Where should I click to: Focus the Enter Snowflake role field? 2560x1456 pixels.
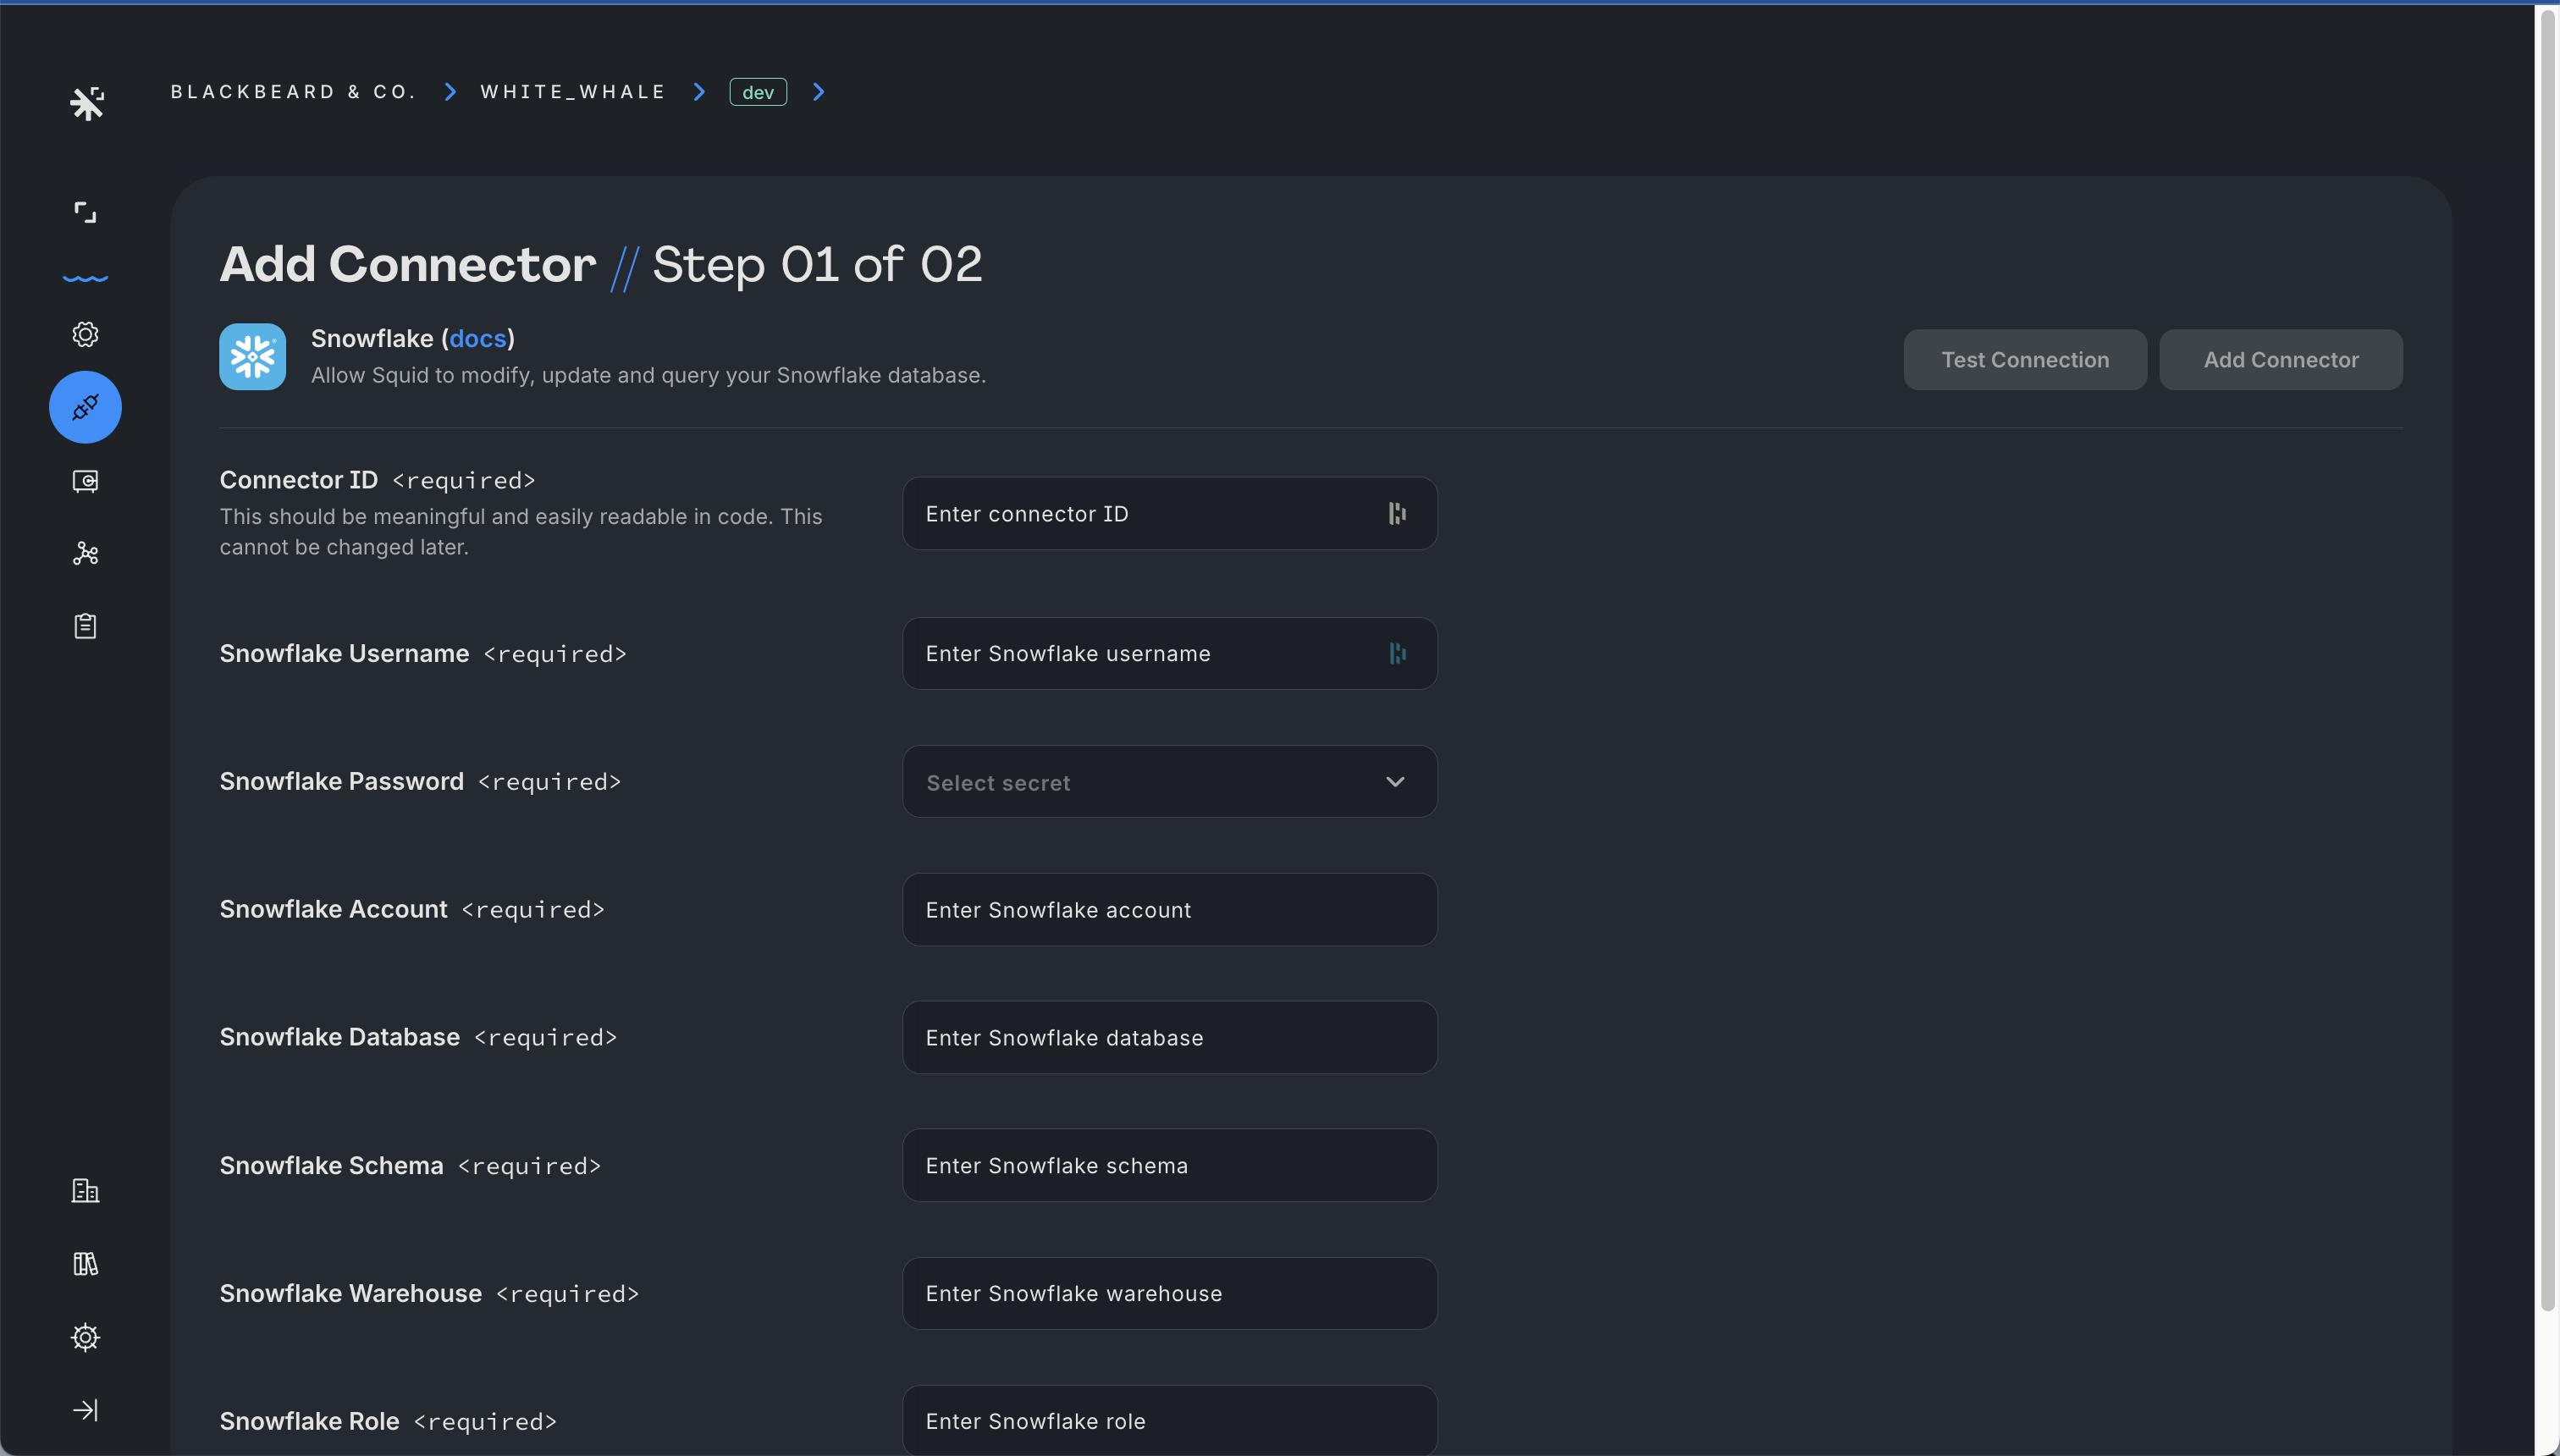pyautogui.click(x=1169, y=1420)
